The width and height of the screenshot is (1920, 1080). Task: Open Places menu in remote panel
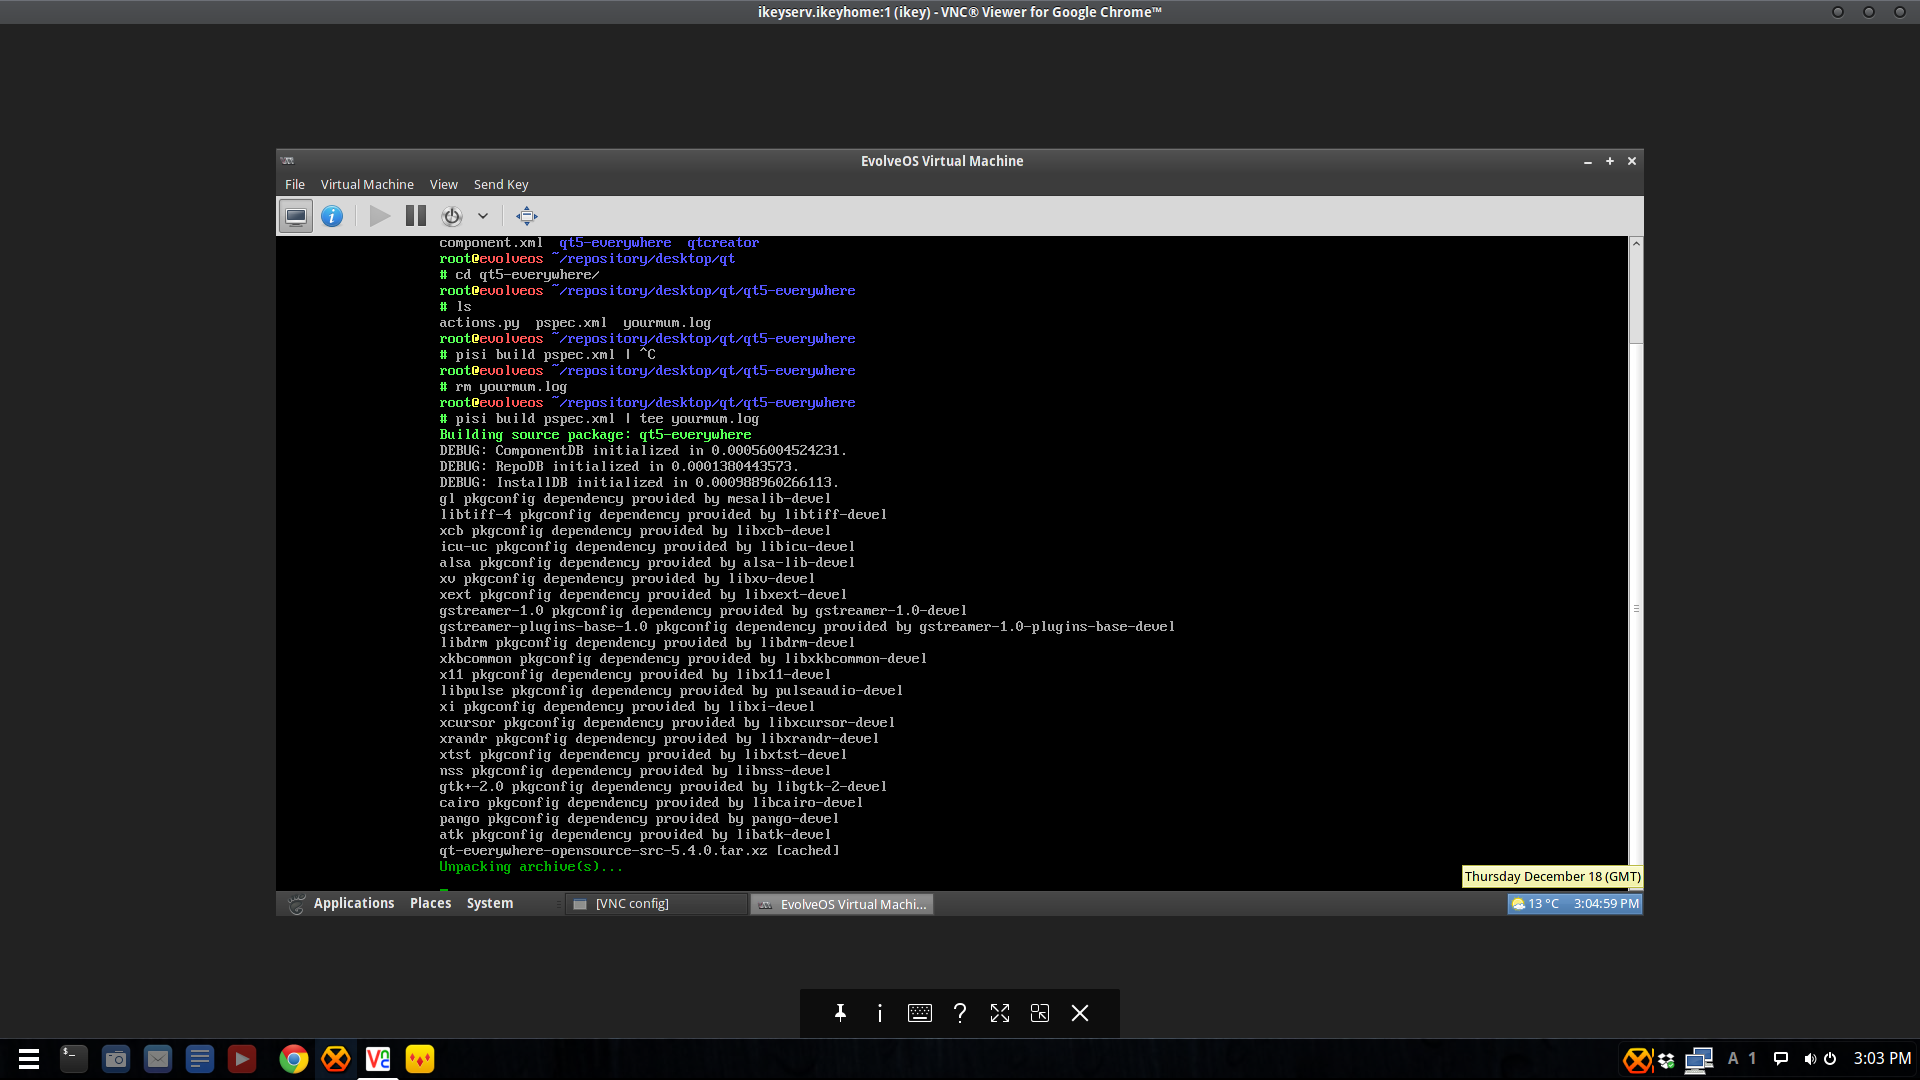pos(430,903)
